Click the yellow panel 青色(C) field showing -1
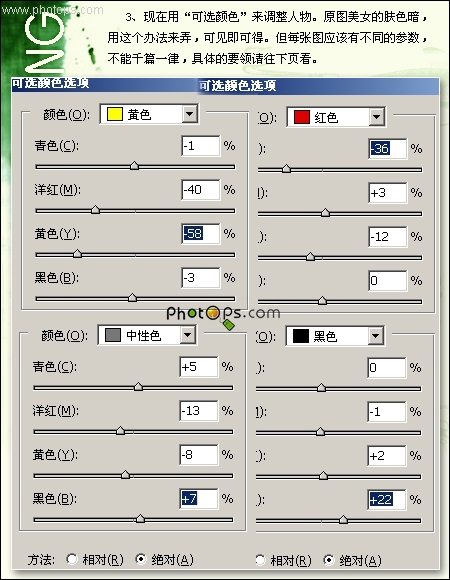Viewport: 450px width, 580px height. (x=200, y=146)
